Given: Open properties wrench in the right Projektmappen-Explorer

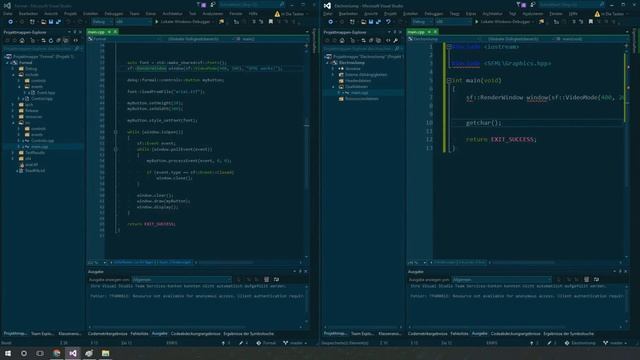Looking at the screenshot, I should (x=396, y=40).
